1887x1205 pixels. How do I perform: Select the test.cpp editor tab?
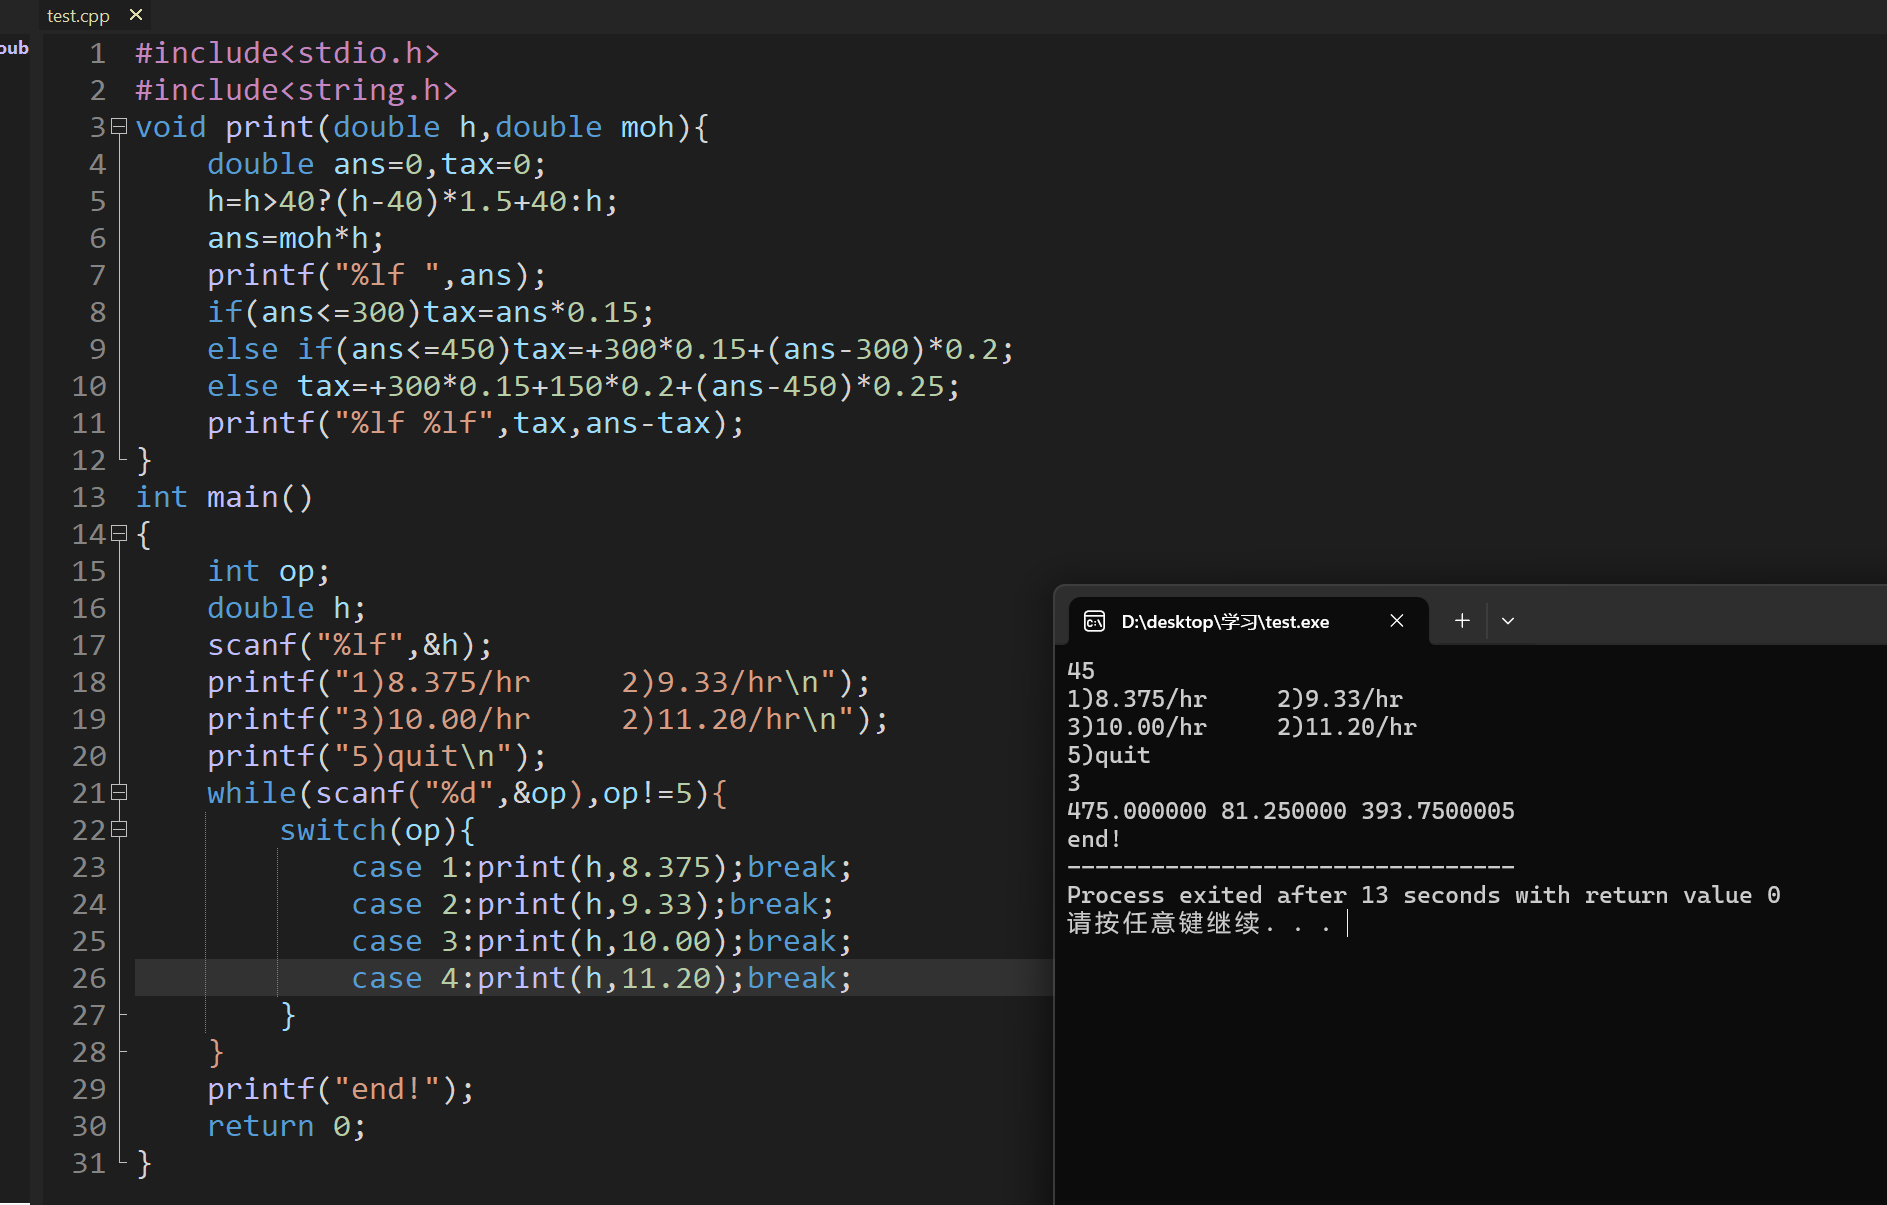[x=78, y=16]
